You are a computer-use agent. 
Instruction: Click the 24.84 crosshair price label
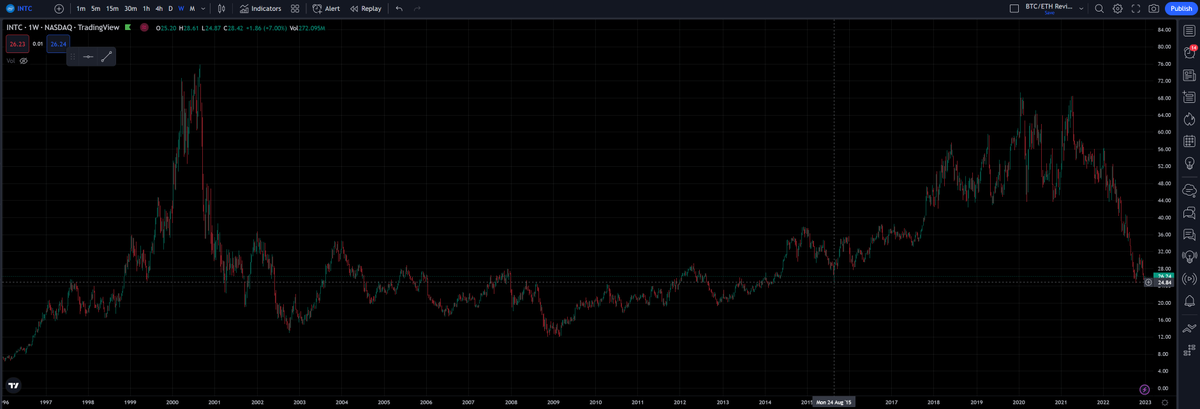pos(1164,282)
